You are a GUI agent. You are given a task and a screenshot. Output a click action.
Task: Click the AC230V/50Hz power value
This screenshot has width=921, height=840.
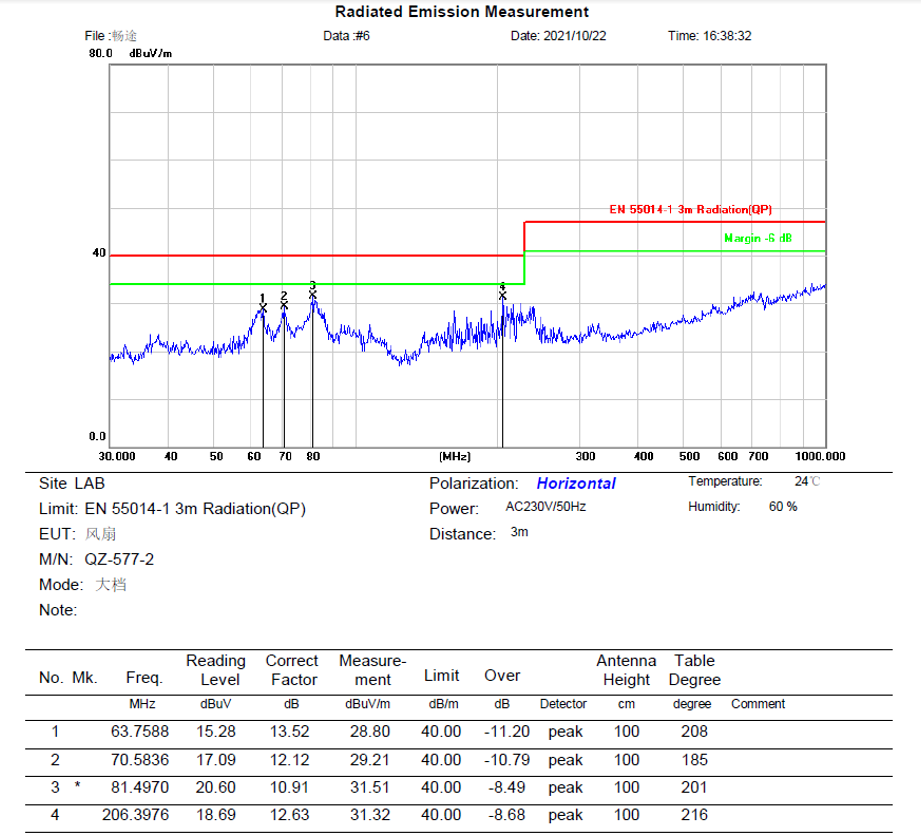click(546, 506)
